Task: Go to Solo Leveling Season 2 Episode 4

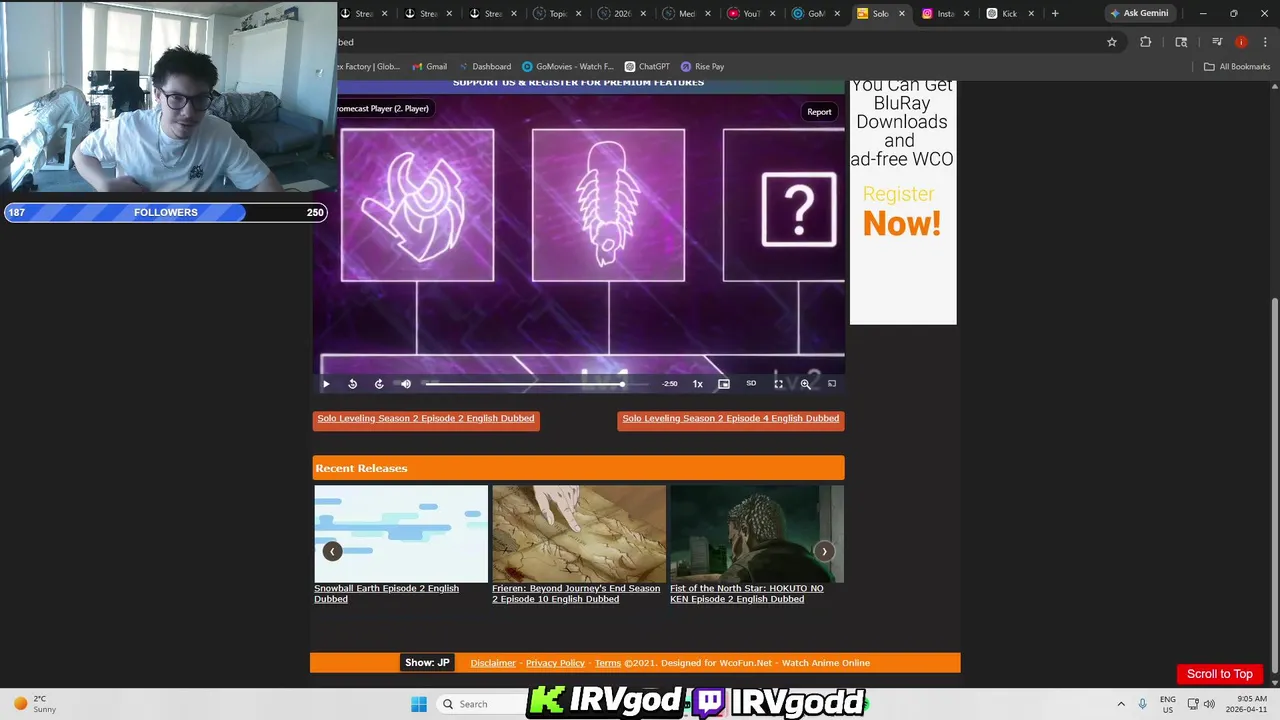Action: pos(731,419)
